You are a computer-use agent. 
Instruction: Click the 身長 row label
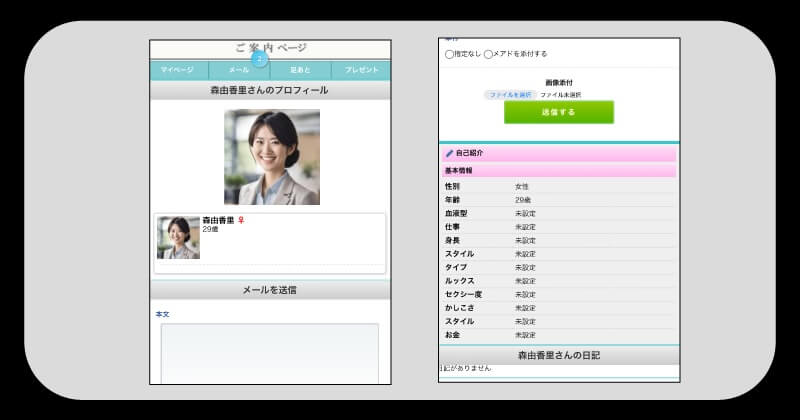[x=452, y=240]
